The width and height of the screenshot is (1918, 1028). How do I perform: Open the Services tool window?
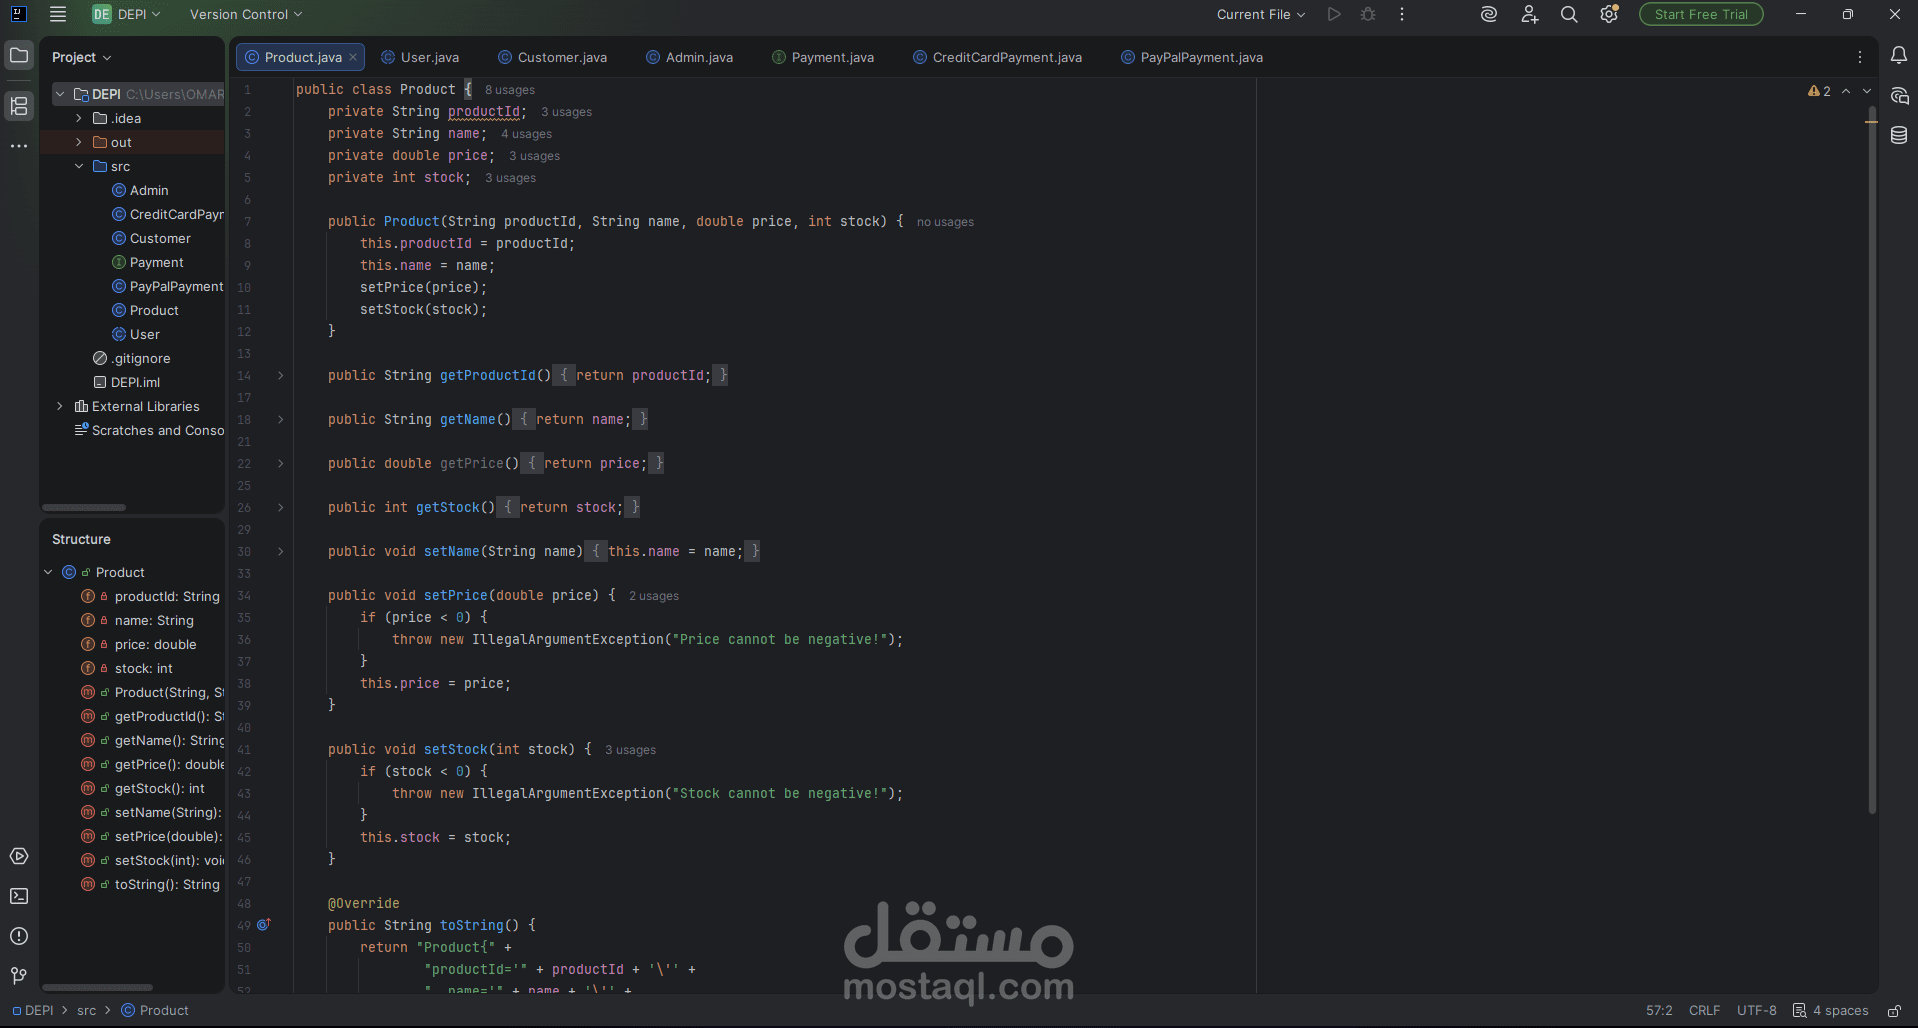point(19,857)
